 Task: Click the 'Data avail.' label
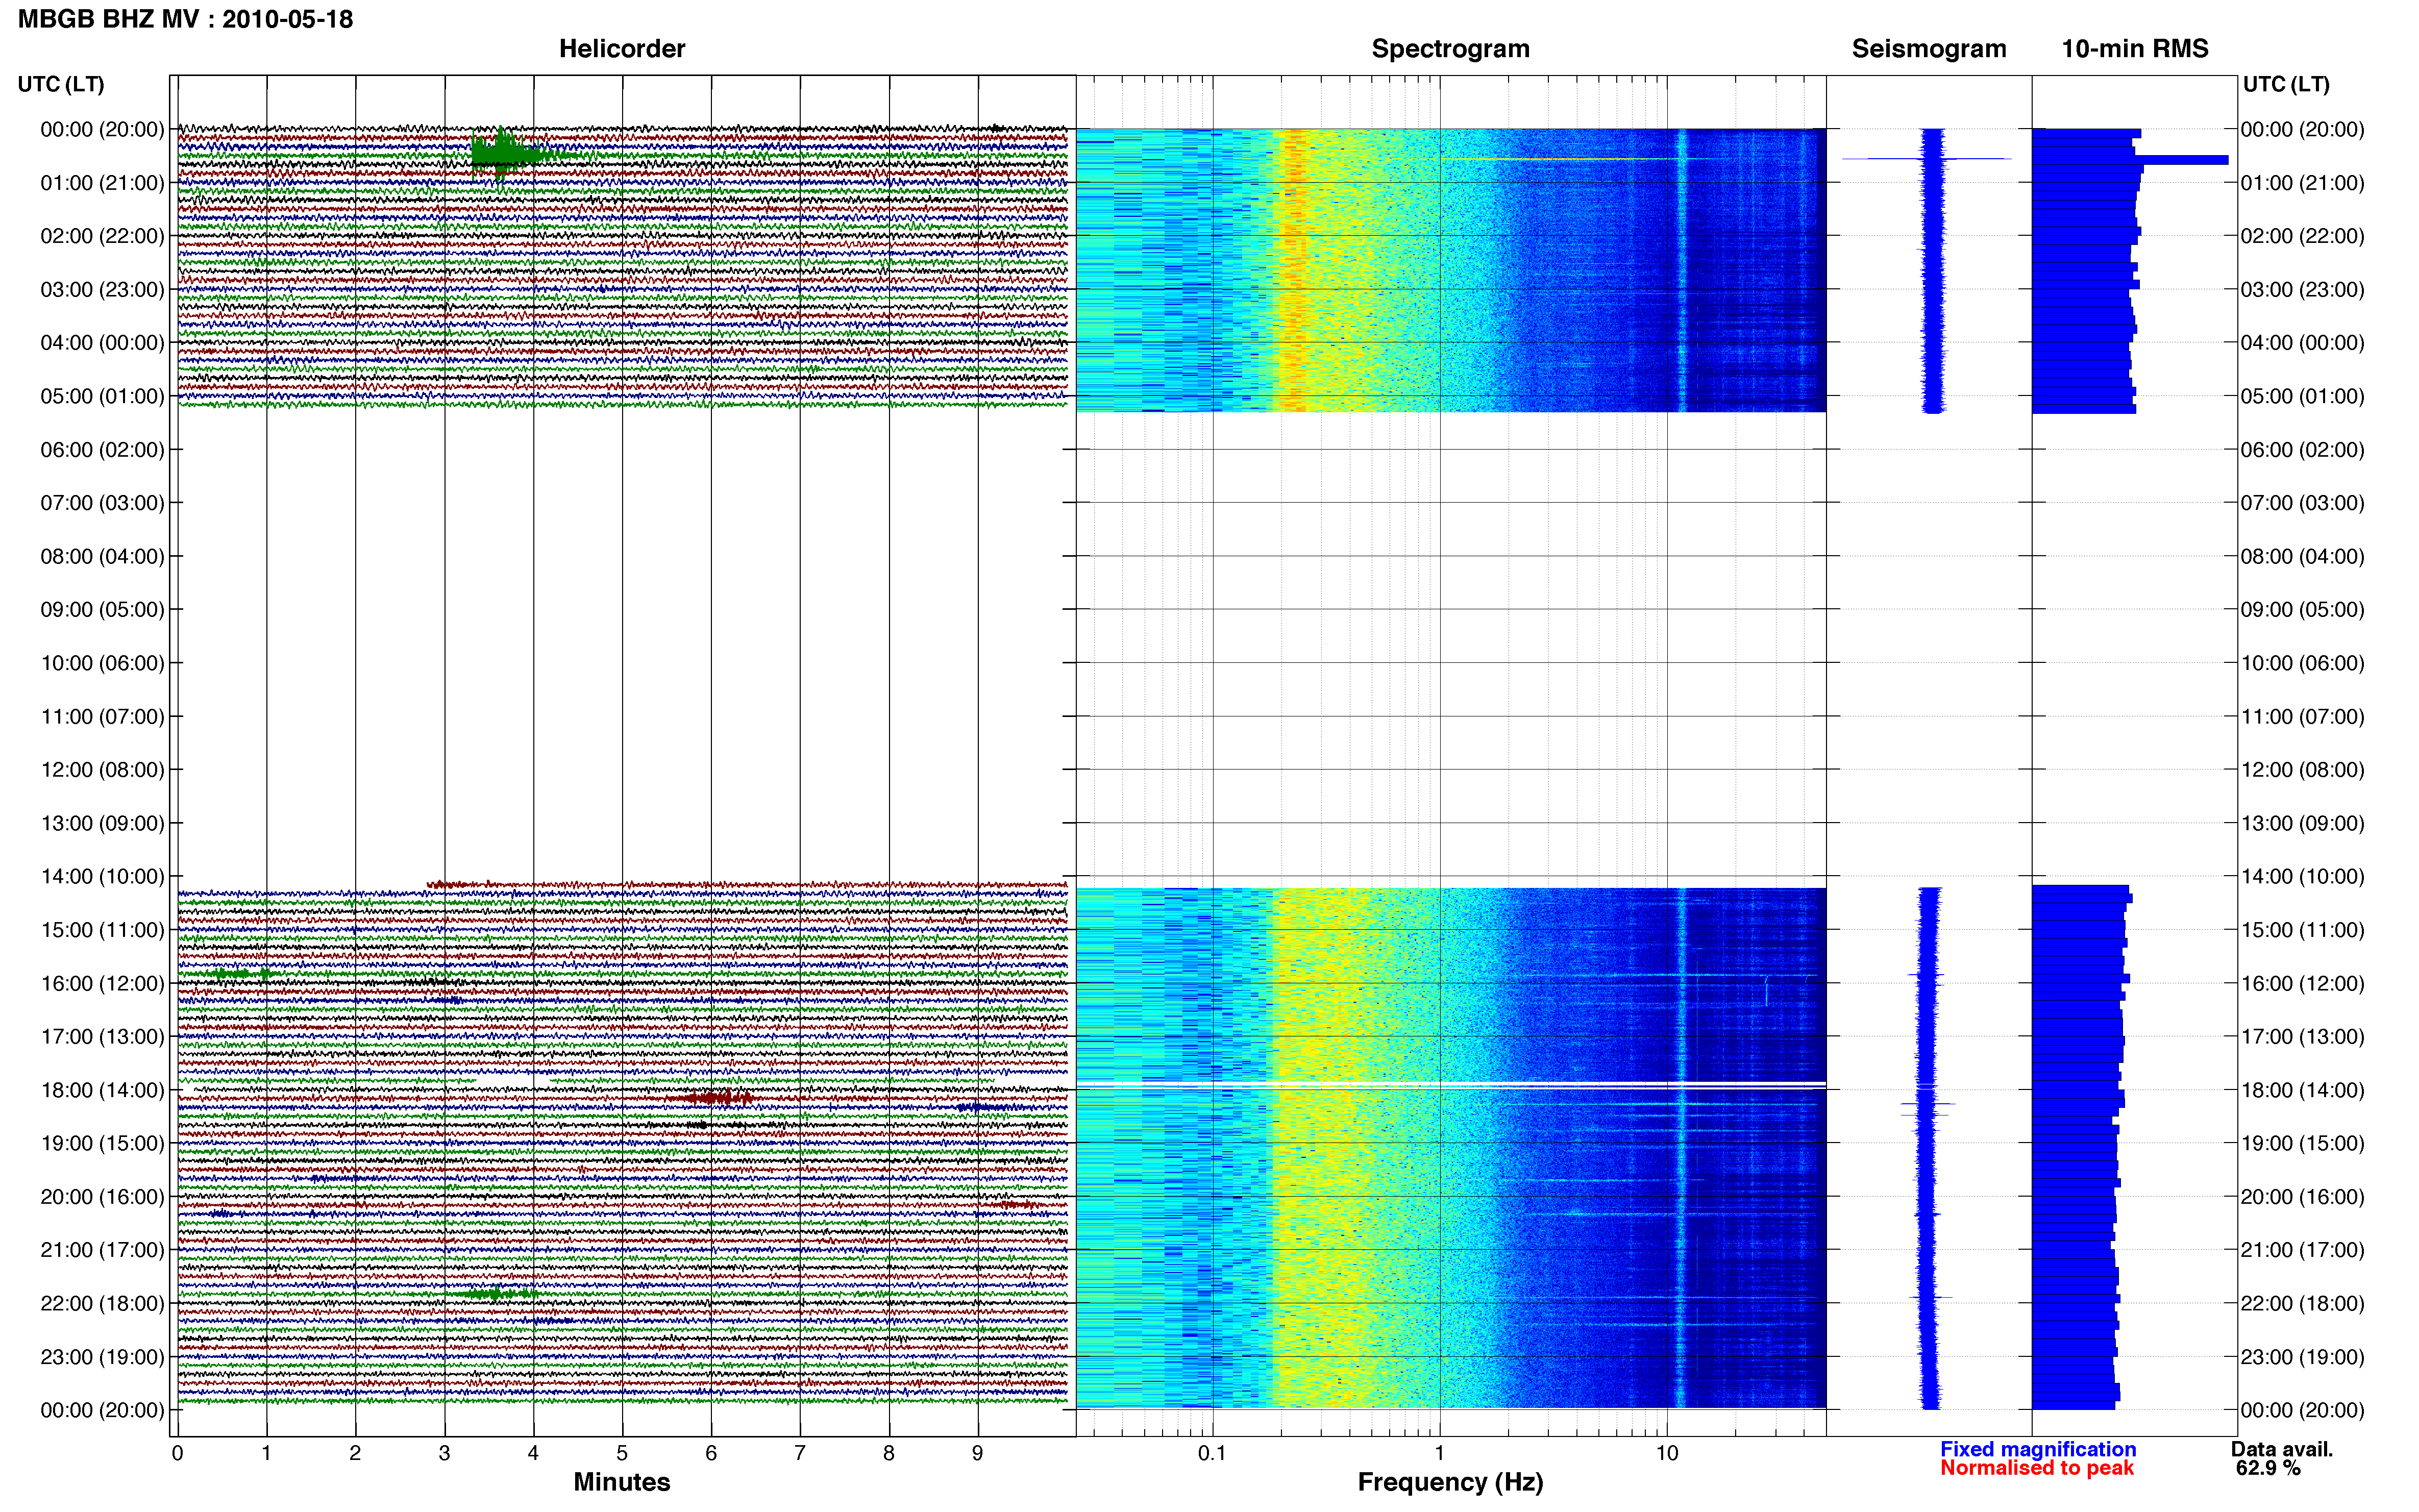(2281, 1449)
